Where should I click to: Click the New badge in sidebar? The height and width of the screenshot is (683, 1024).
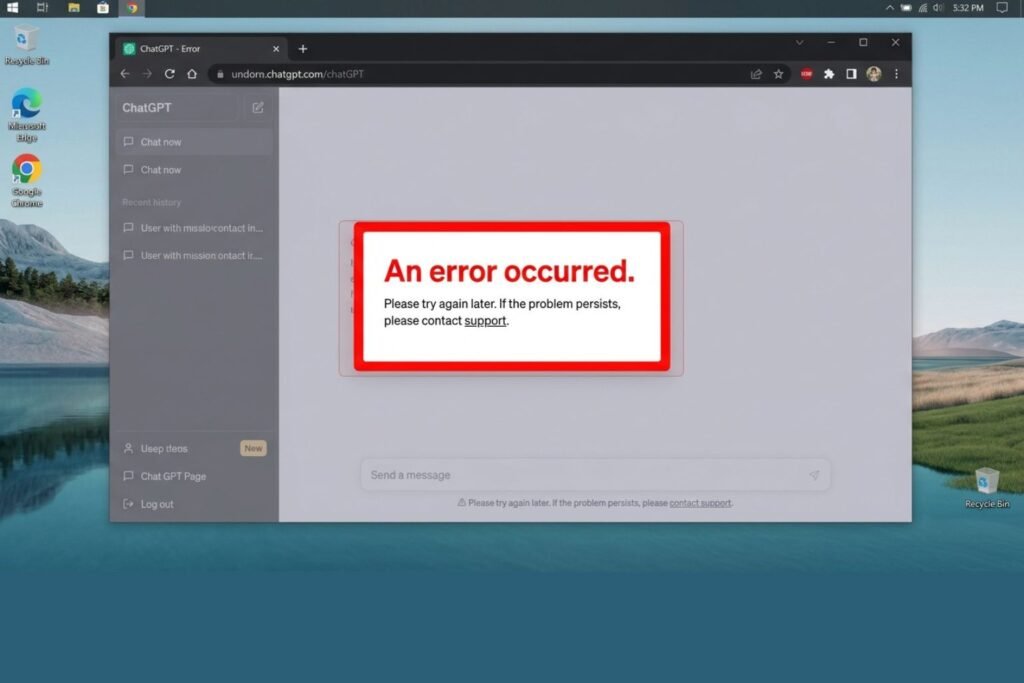pos(253,448)
